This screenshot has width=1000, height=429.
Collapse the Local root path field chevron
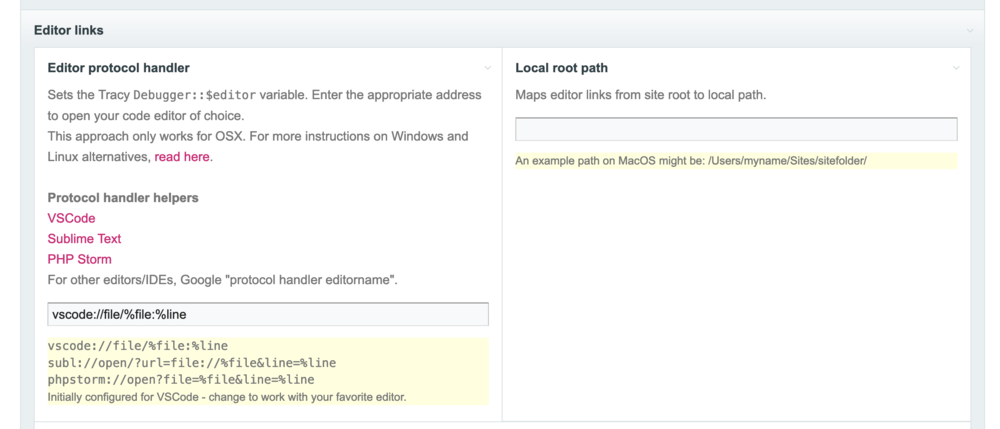click(x=956, y=68)
